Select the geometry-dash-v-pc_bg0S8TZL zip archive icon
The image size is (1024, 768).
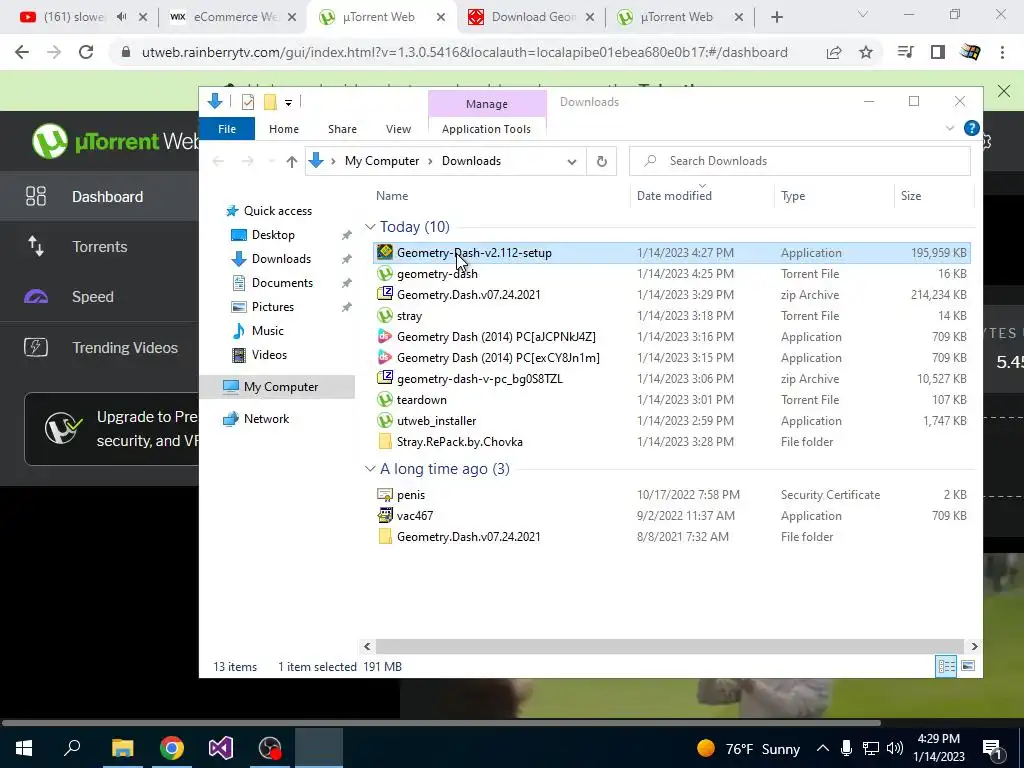coord(385,379)
